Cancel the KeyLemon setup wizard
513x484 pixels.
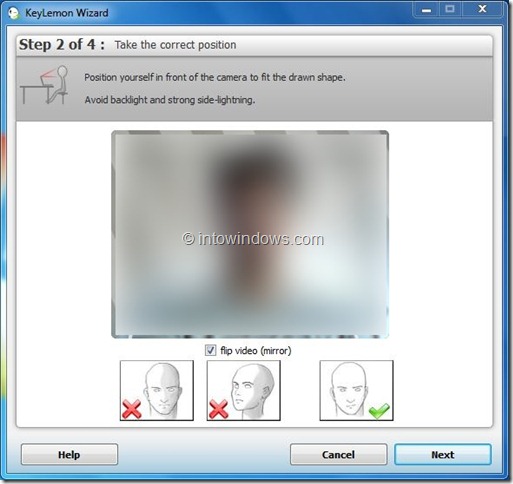point(338,454)
